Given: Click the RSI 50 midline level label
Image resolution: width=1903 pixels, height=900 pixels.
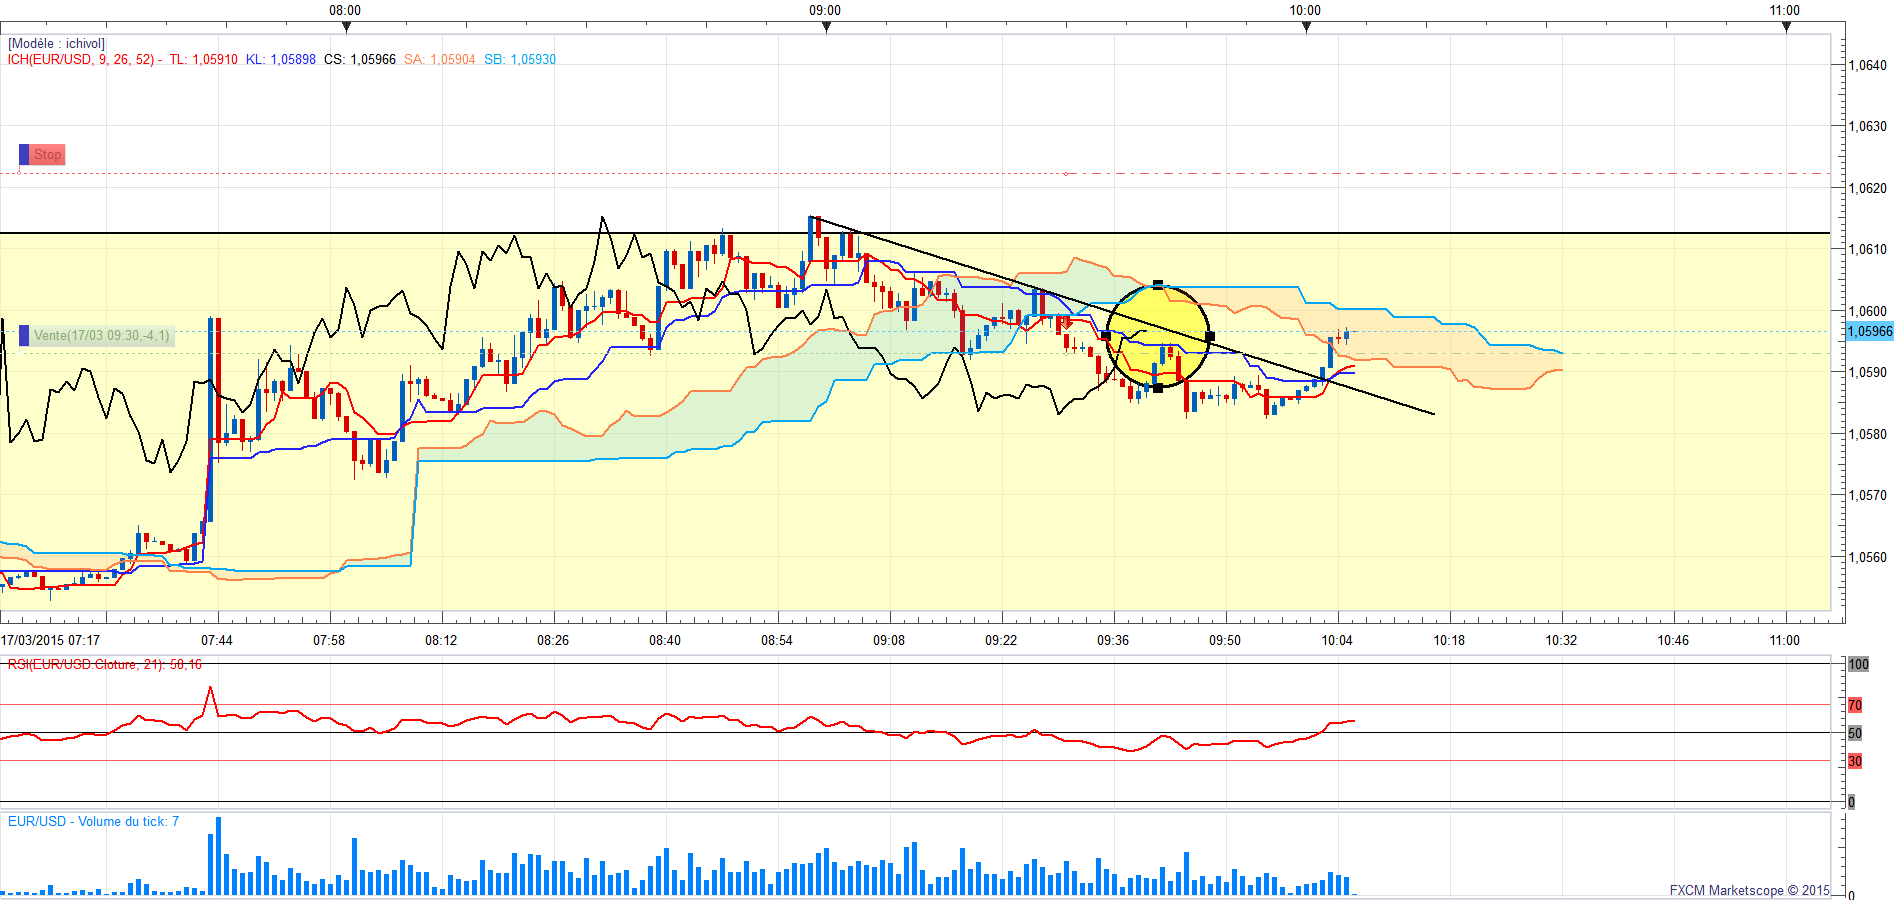Looking at the screenshot, I should click(1855, 733).
